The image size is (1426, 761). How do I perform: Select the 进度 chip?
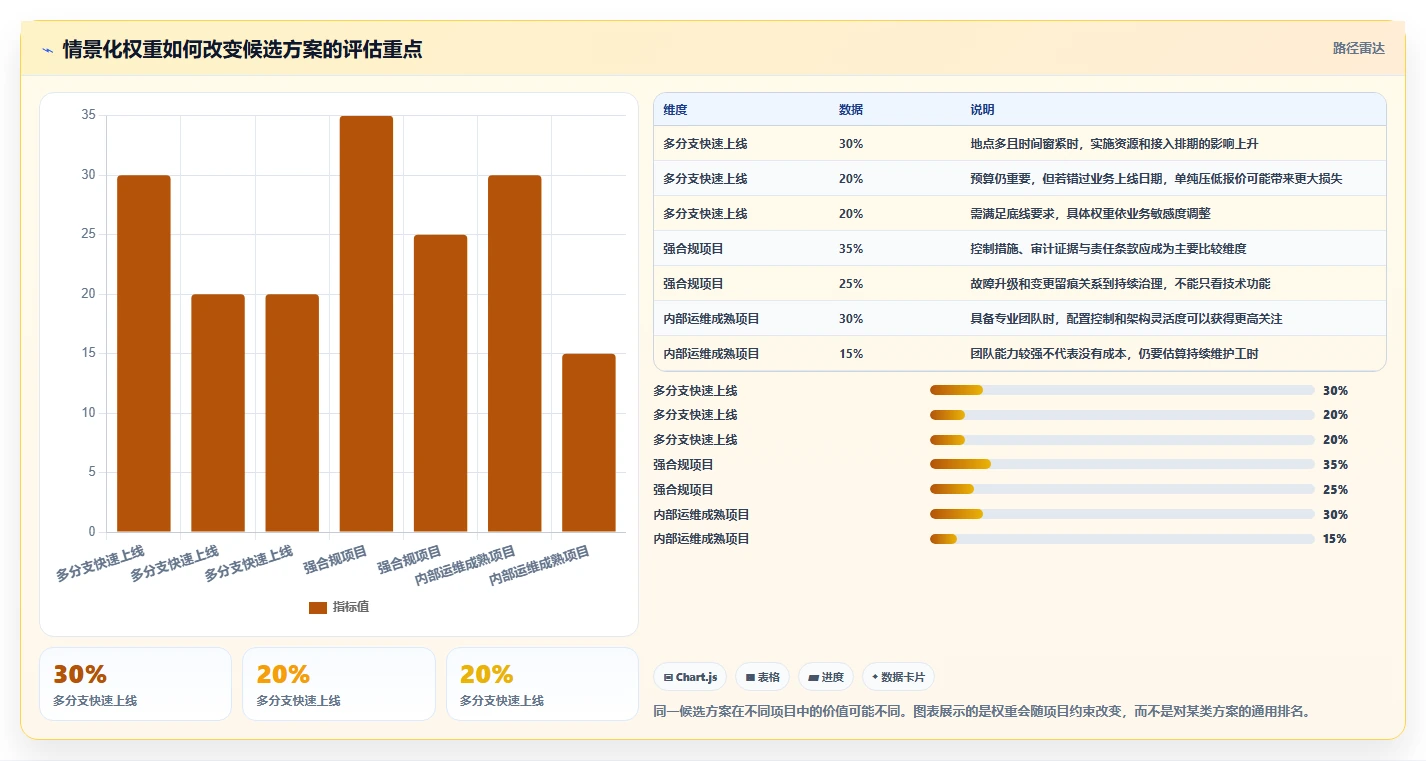826,677
